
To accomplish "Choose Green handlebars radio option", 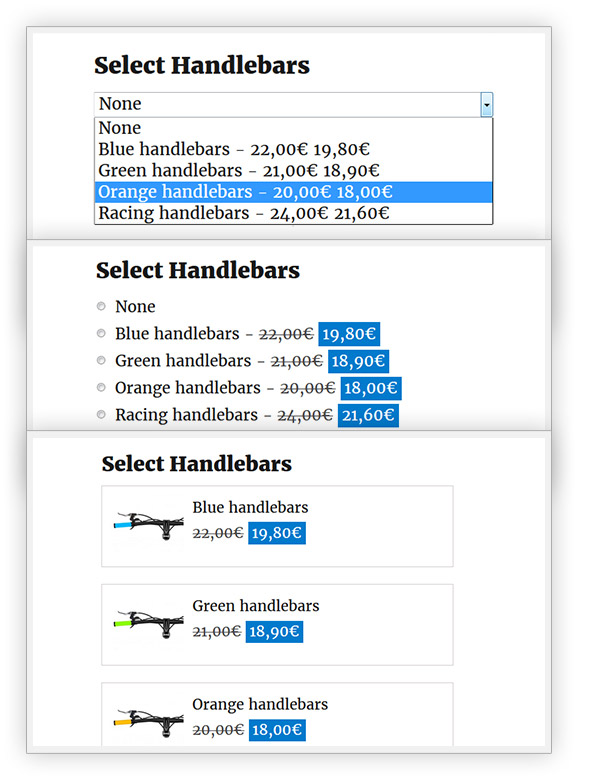I will 101,361.
